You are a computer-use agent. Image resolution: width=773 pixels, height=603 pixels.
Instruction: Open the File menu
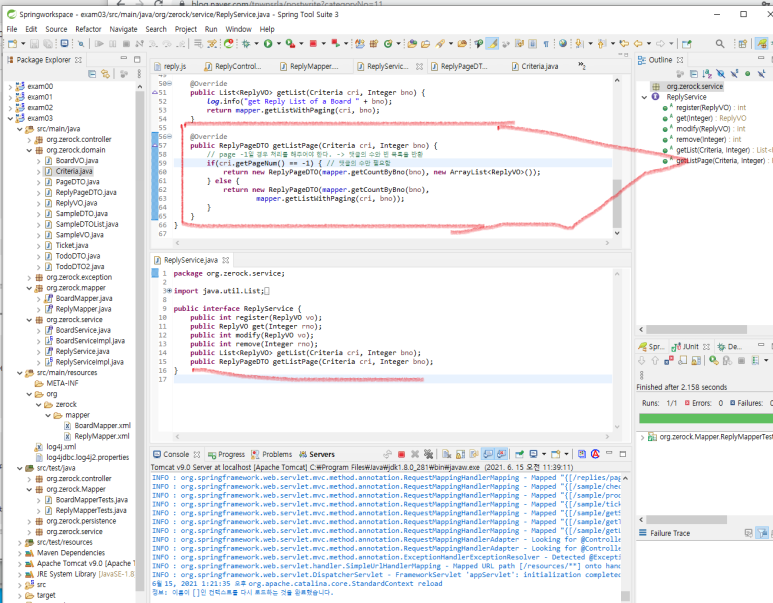pos(12,29)
